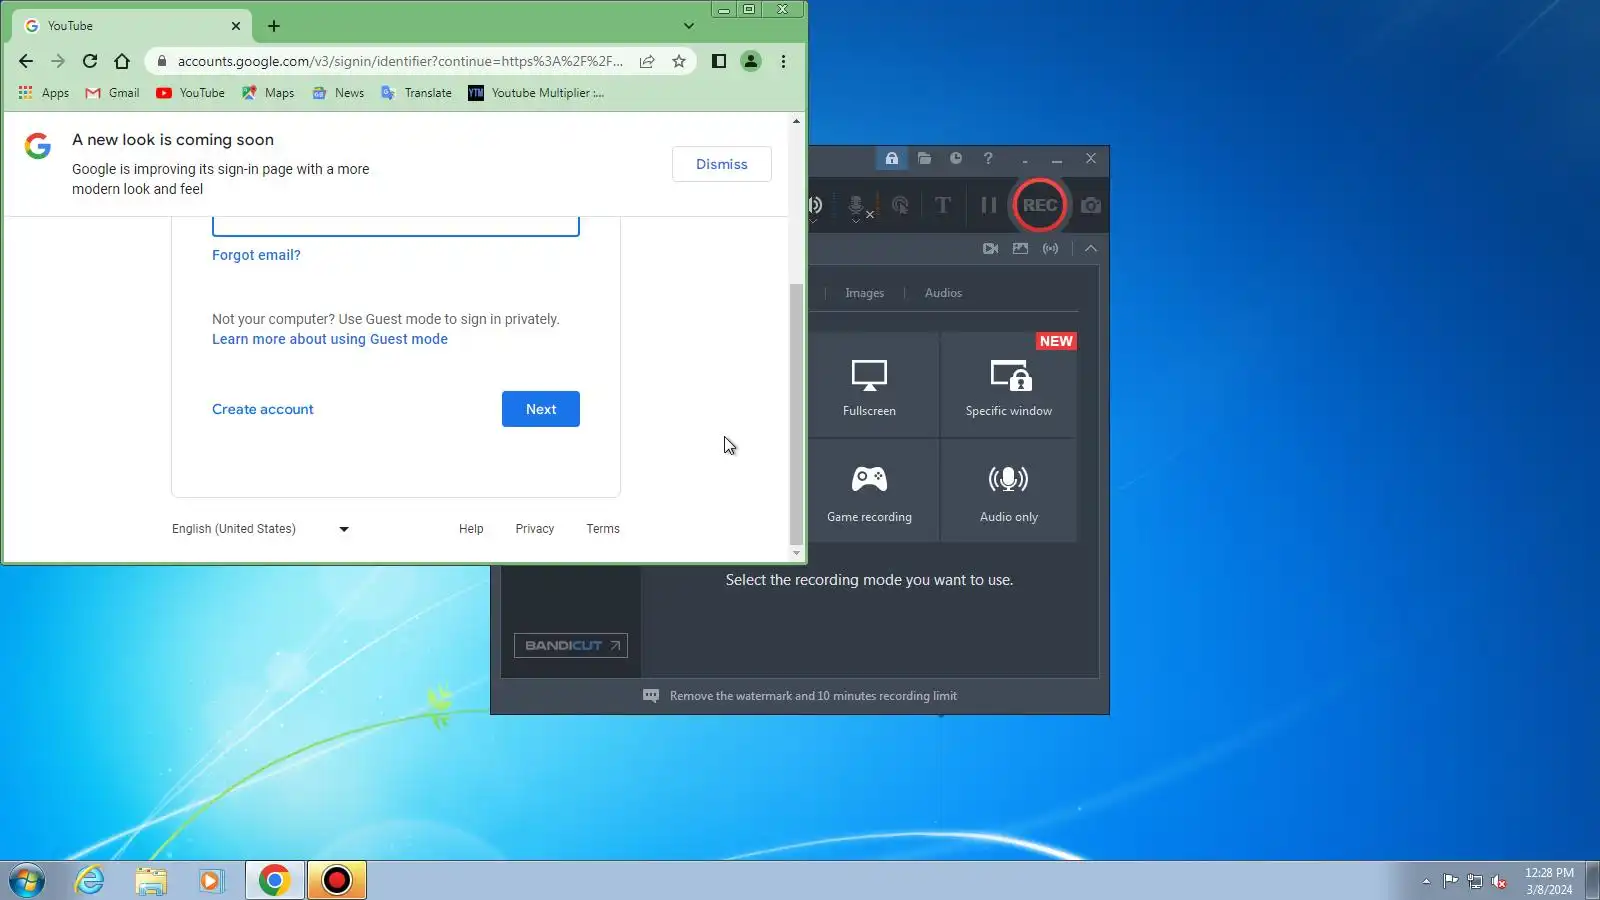Choose Audio only recording mode
Viewport: 1600px width, 900px height.
click(x=1008, y=491)
